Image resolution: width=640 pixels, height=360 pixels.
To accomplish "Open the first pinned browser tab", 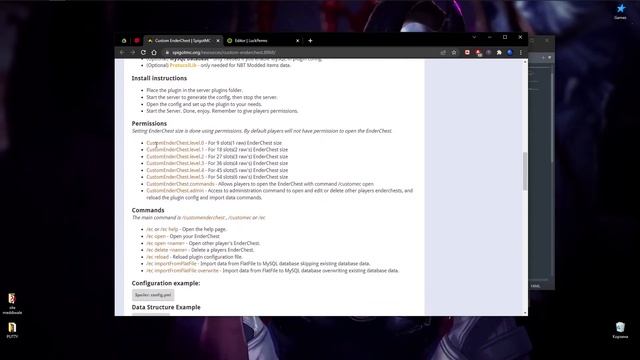I will (x=124, y=41).
